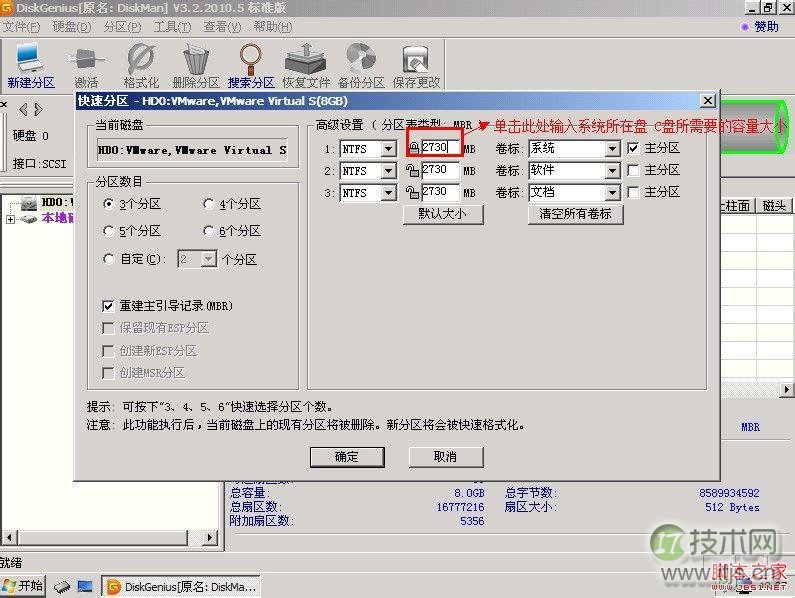Click left panel scrollbar right arrow
795x598 pixels.
[x=210, y=537]
